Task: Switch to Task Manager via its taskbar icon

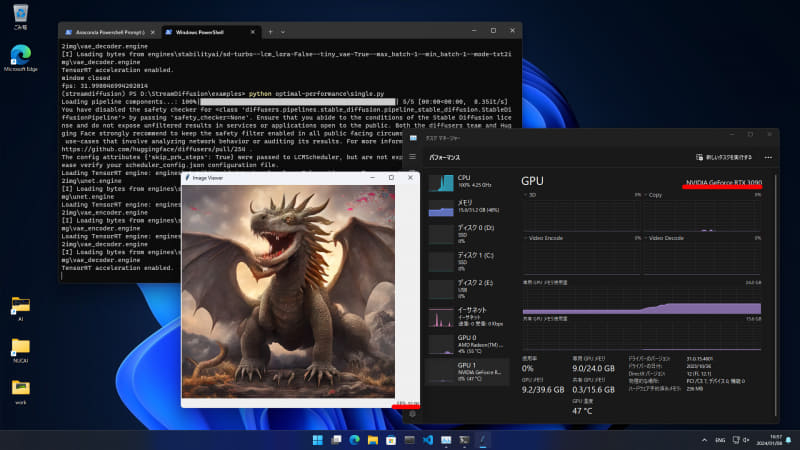Action: click(446, 440)
